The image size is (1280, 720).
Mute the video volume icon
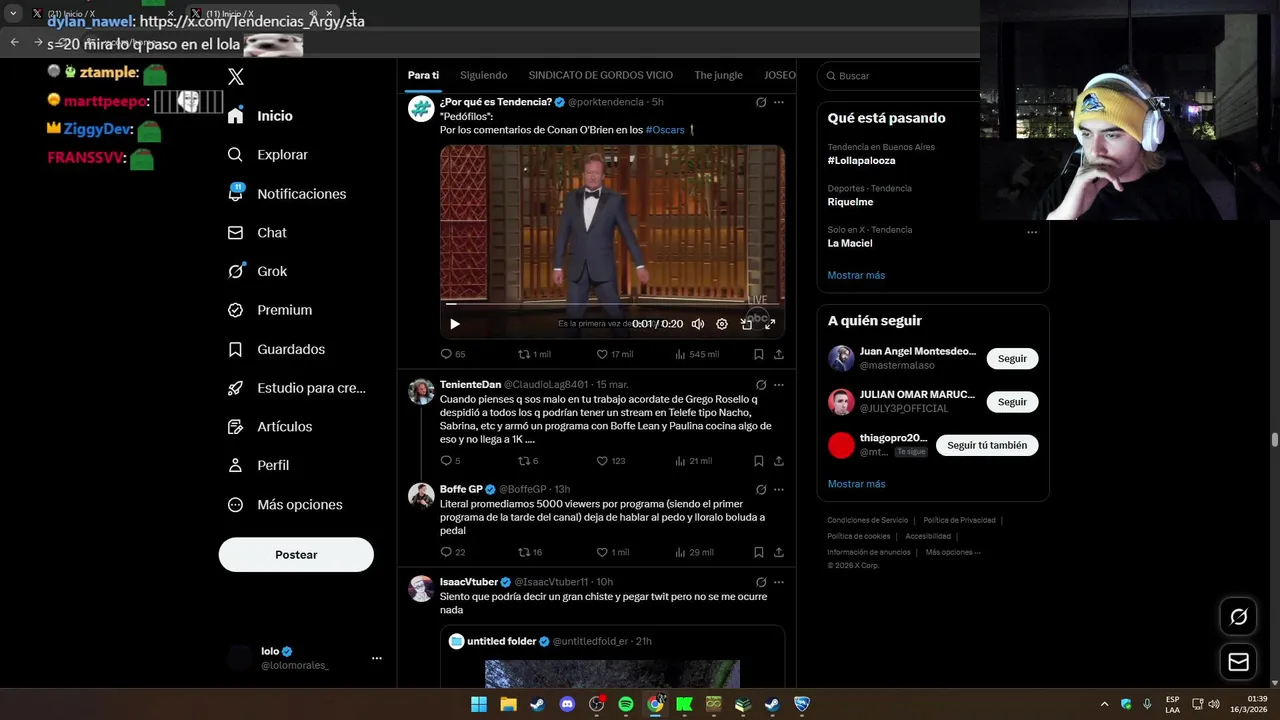(x=698, y=324)
